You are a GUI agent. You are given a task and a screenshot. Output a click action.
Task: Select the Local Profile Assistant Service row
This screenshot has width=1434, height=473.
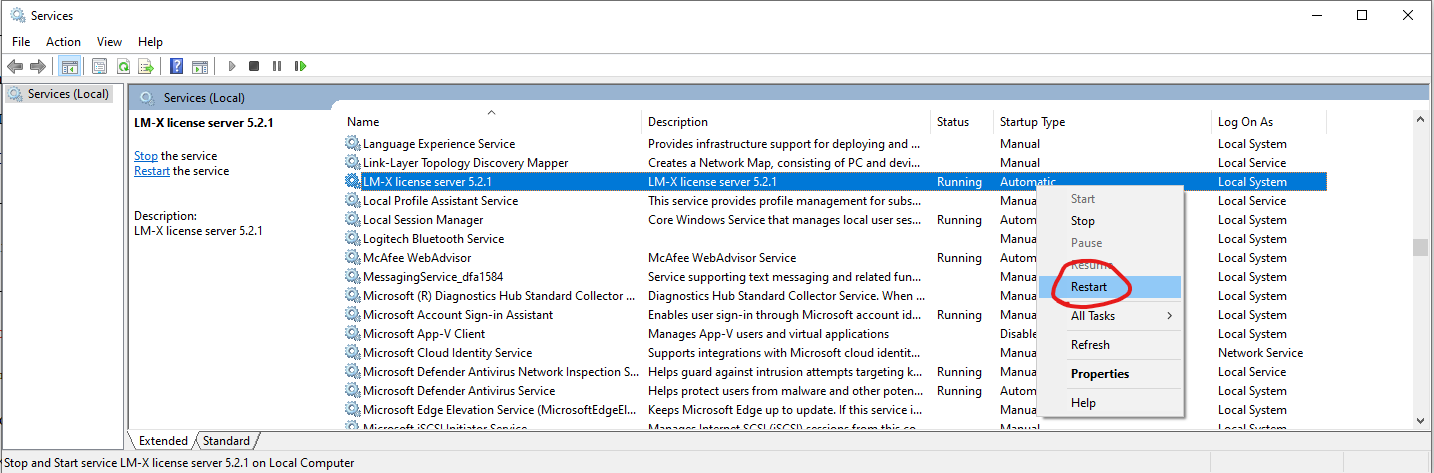[x=440, y=201]
